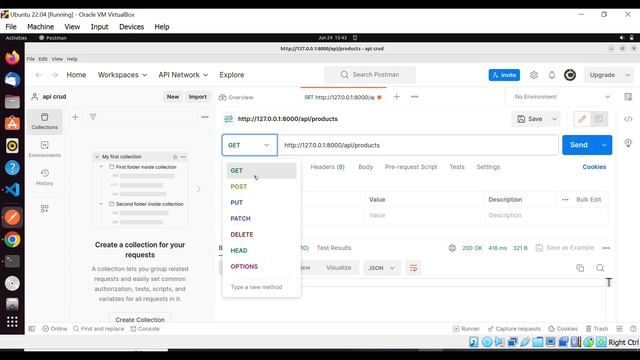Viewport: 640px width, 360px height.
Task: Open the notifications bell
Action: click(552, 75)
